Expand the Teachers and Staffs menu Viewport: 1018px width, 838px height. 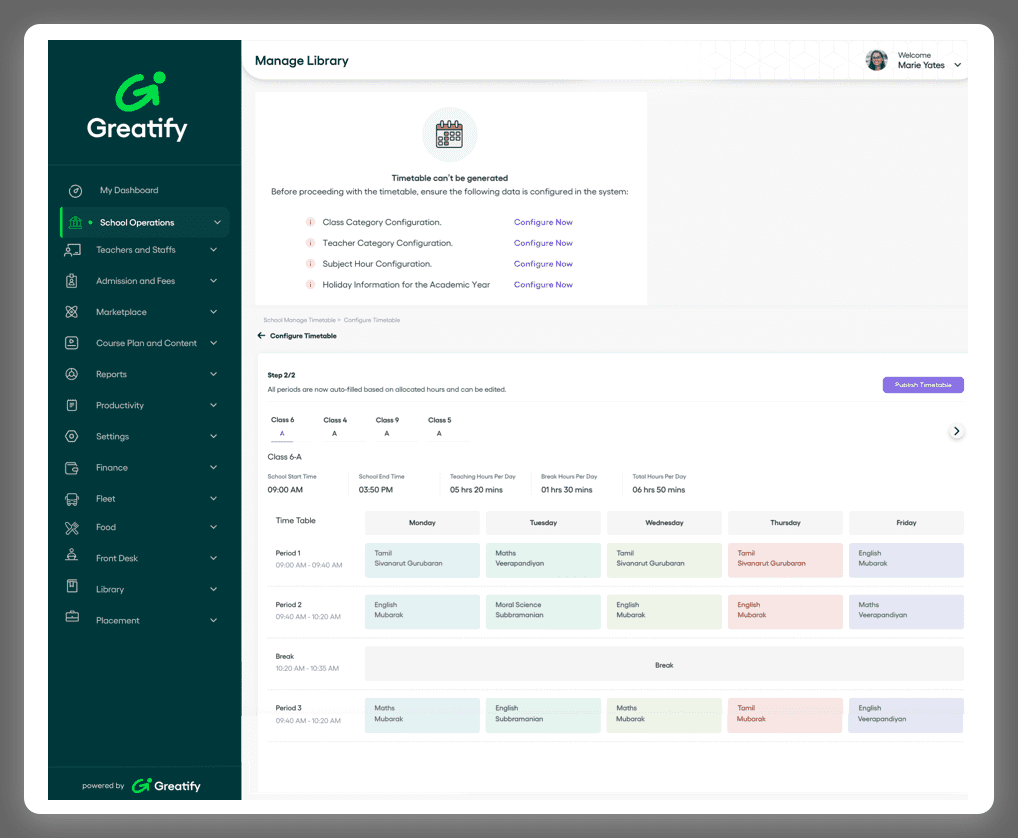pos(213,250)
